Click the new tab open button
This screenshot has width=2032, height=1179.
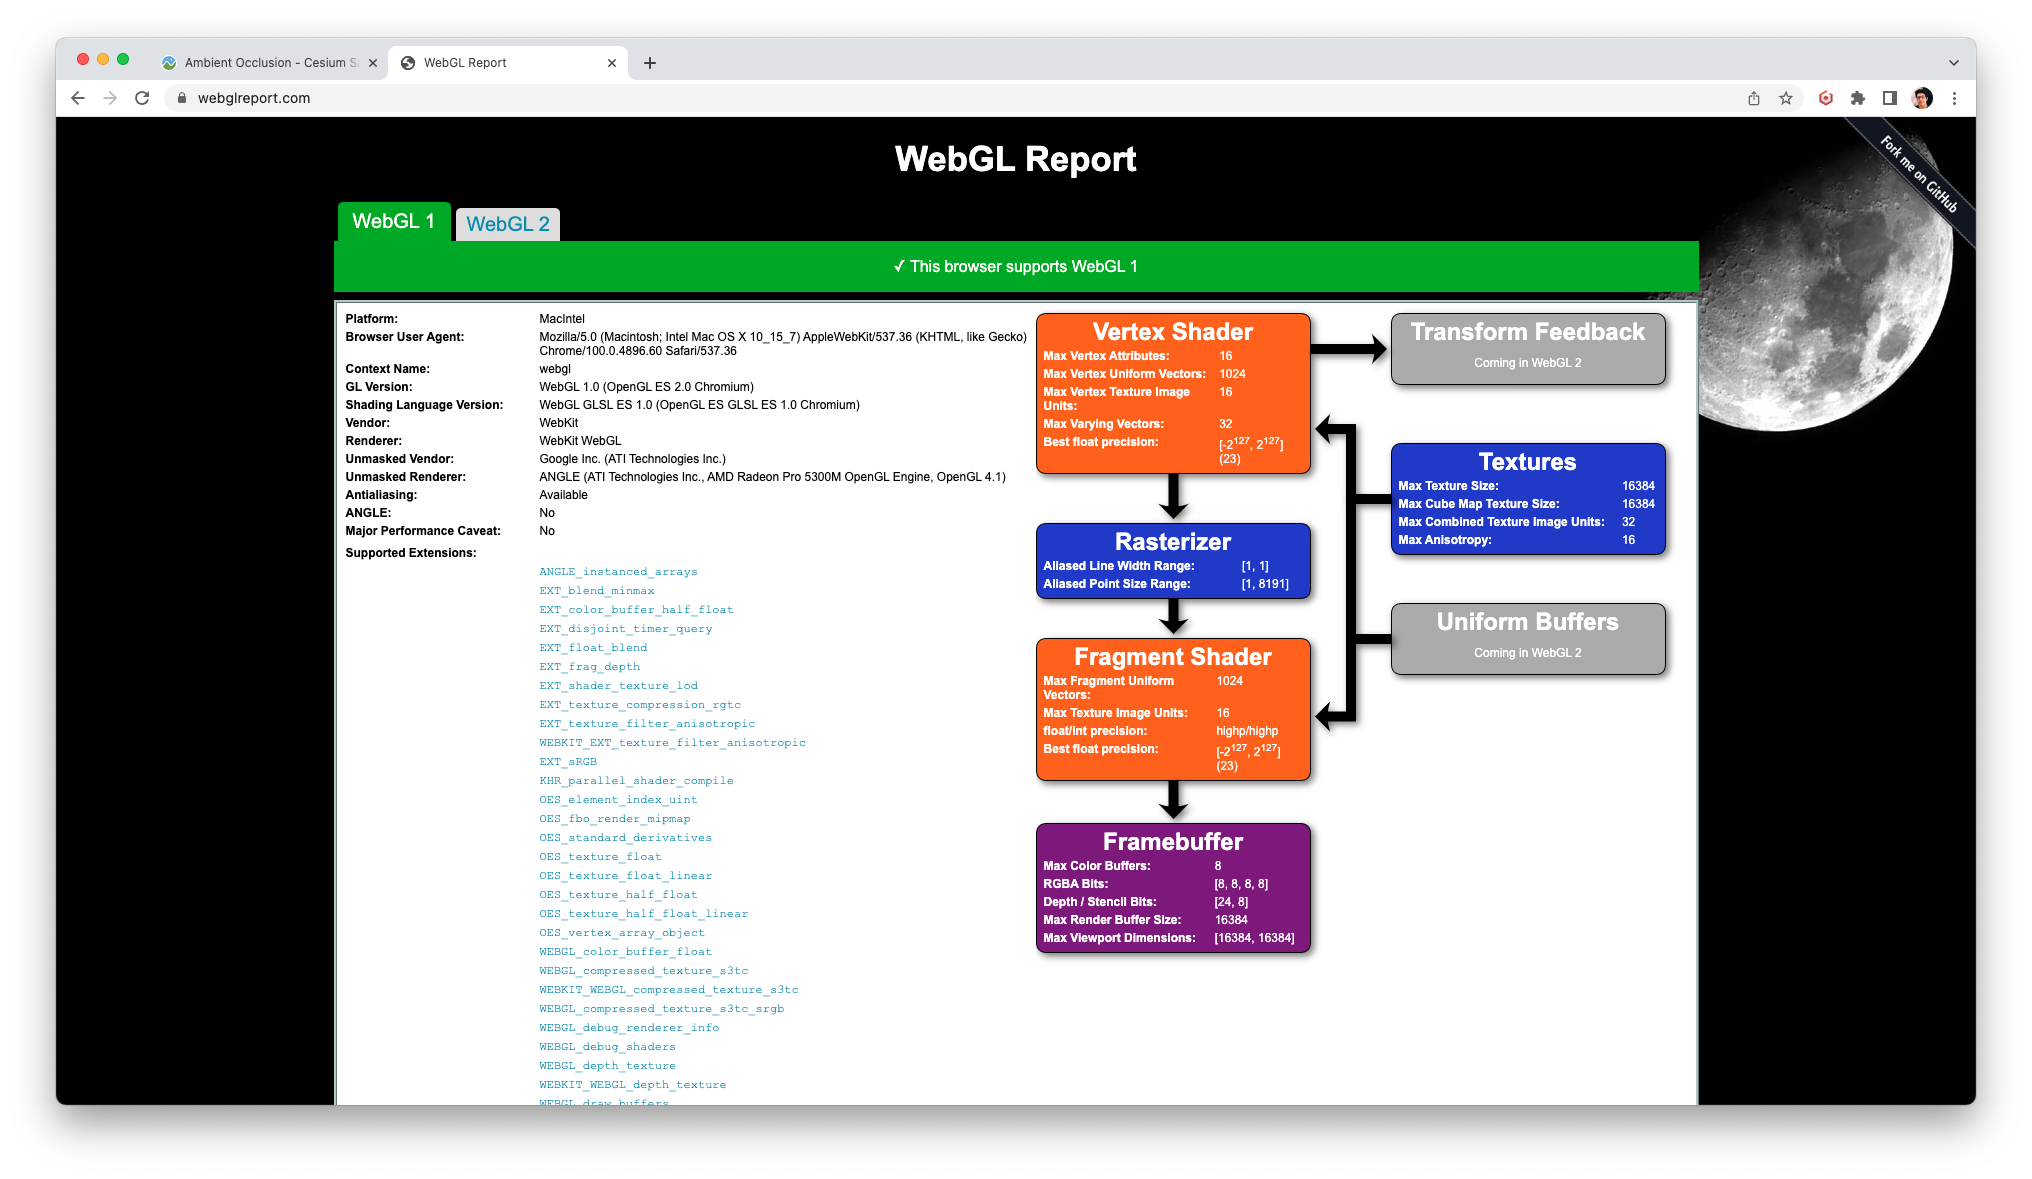pyautogui.click(x=648, y=63)
